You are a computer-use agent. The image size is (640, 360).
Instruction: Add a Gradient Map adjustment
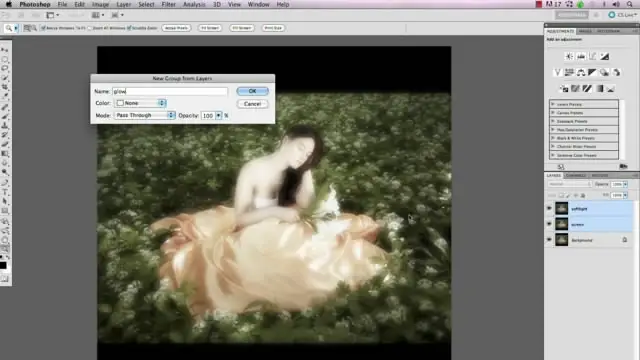pos(599,89)
